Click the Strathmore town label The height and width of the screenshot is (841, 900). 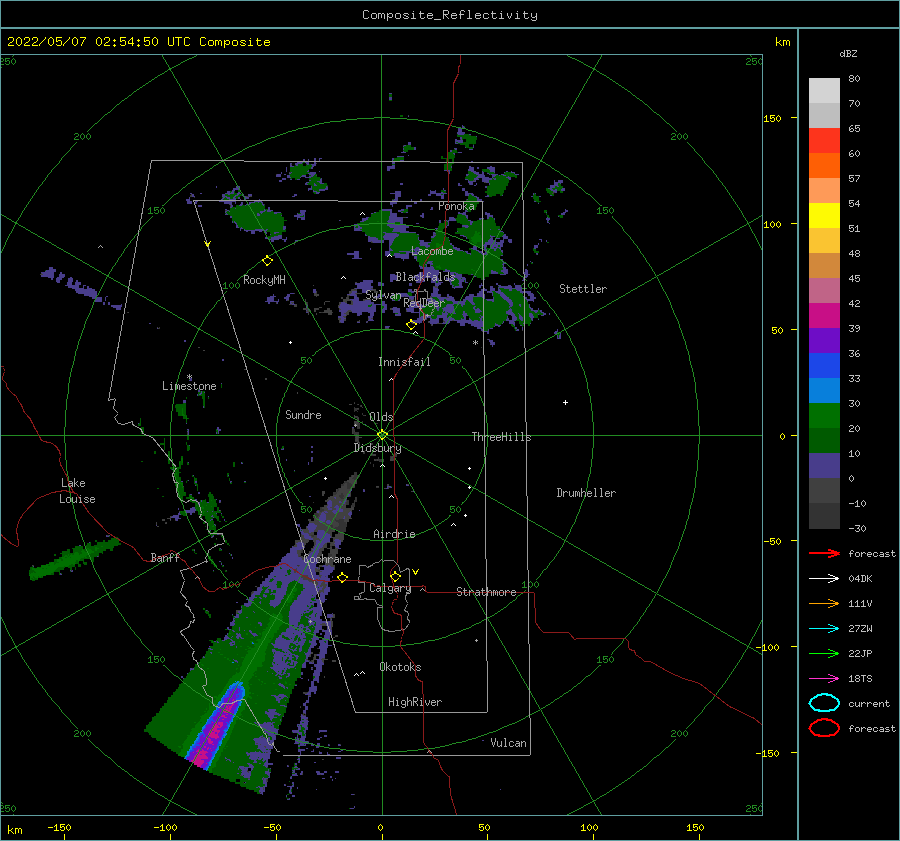pos(486,592)
